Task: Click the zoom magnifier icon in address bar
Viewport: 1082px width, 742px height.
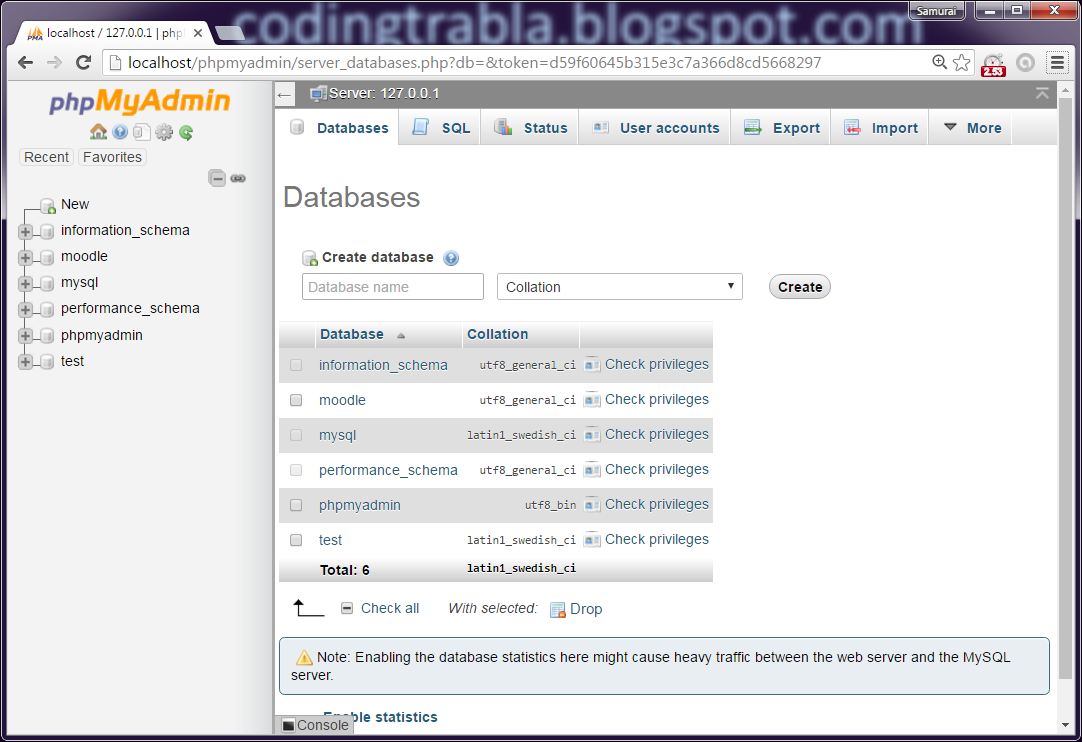Action: [x=939, y=62]
